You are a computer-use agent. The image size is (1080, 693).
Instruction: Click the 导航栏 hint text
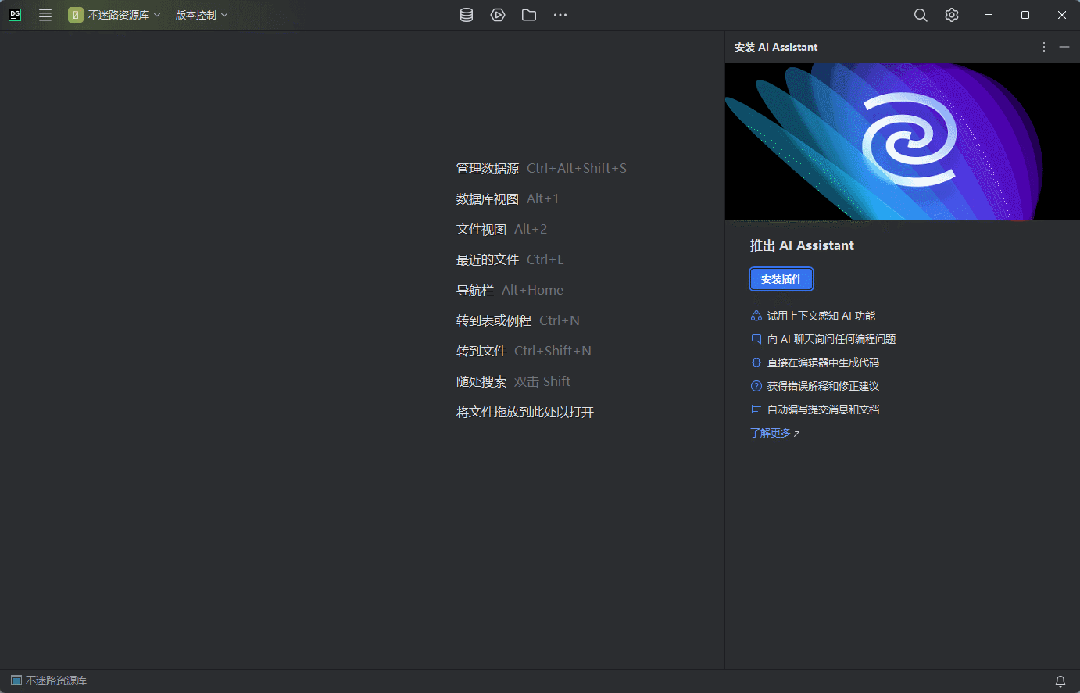475,290
